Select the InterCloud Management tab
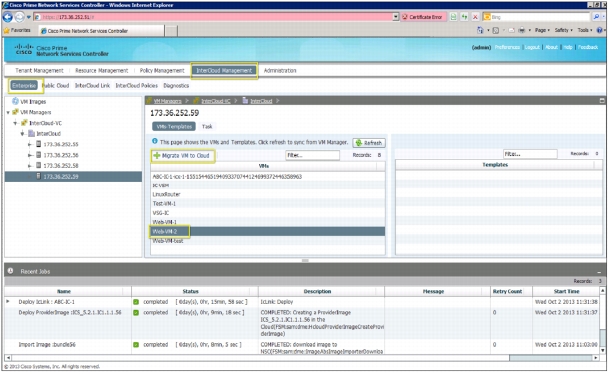The height and width of the screenshot is (374, 609). (224, 71)
